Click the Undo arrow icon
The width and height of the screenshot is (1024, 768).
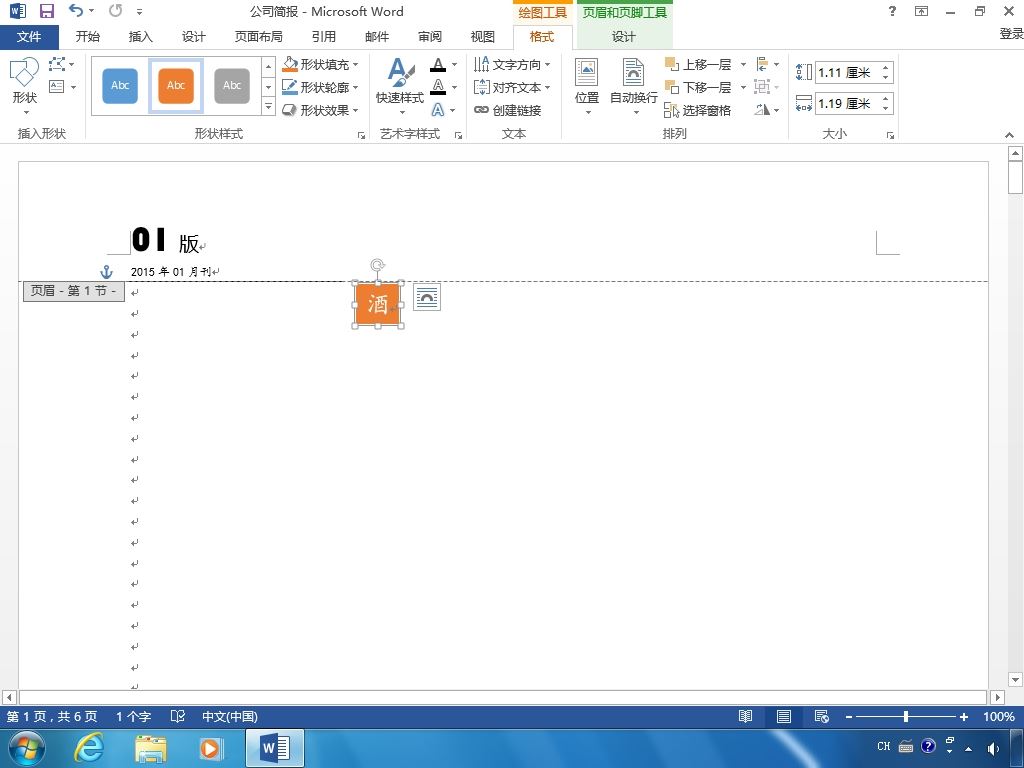(76, 10)
